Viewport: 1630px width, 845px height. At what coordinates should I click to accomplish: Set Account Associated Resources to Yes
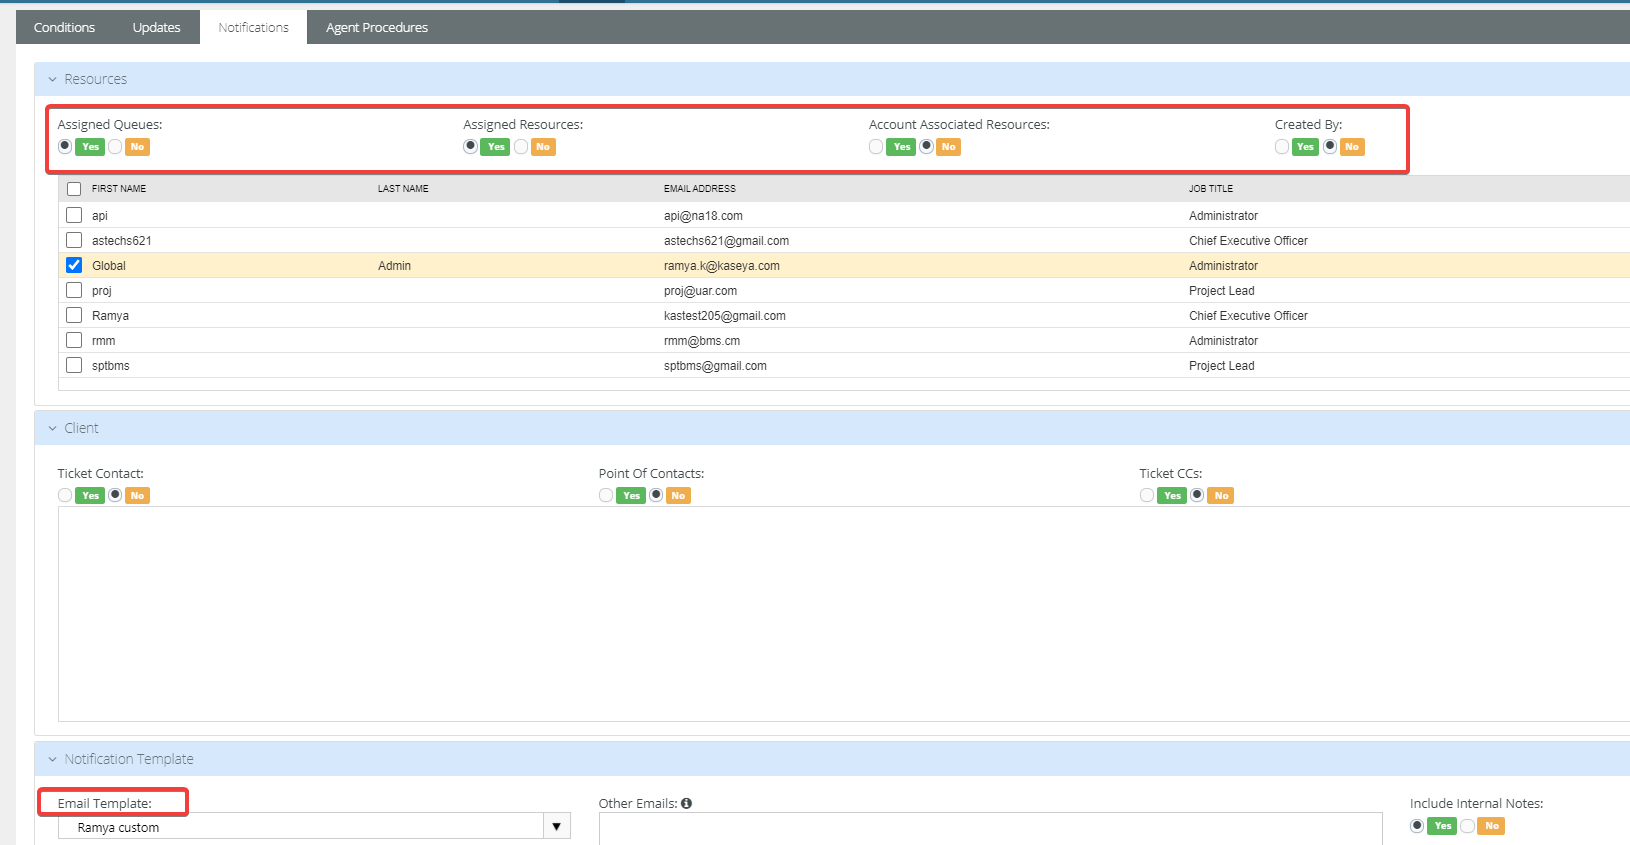[876, 147]
